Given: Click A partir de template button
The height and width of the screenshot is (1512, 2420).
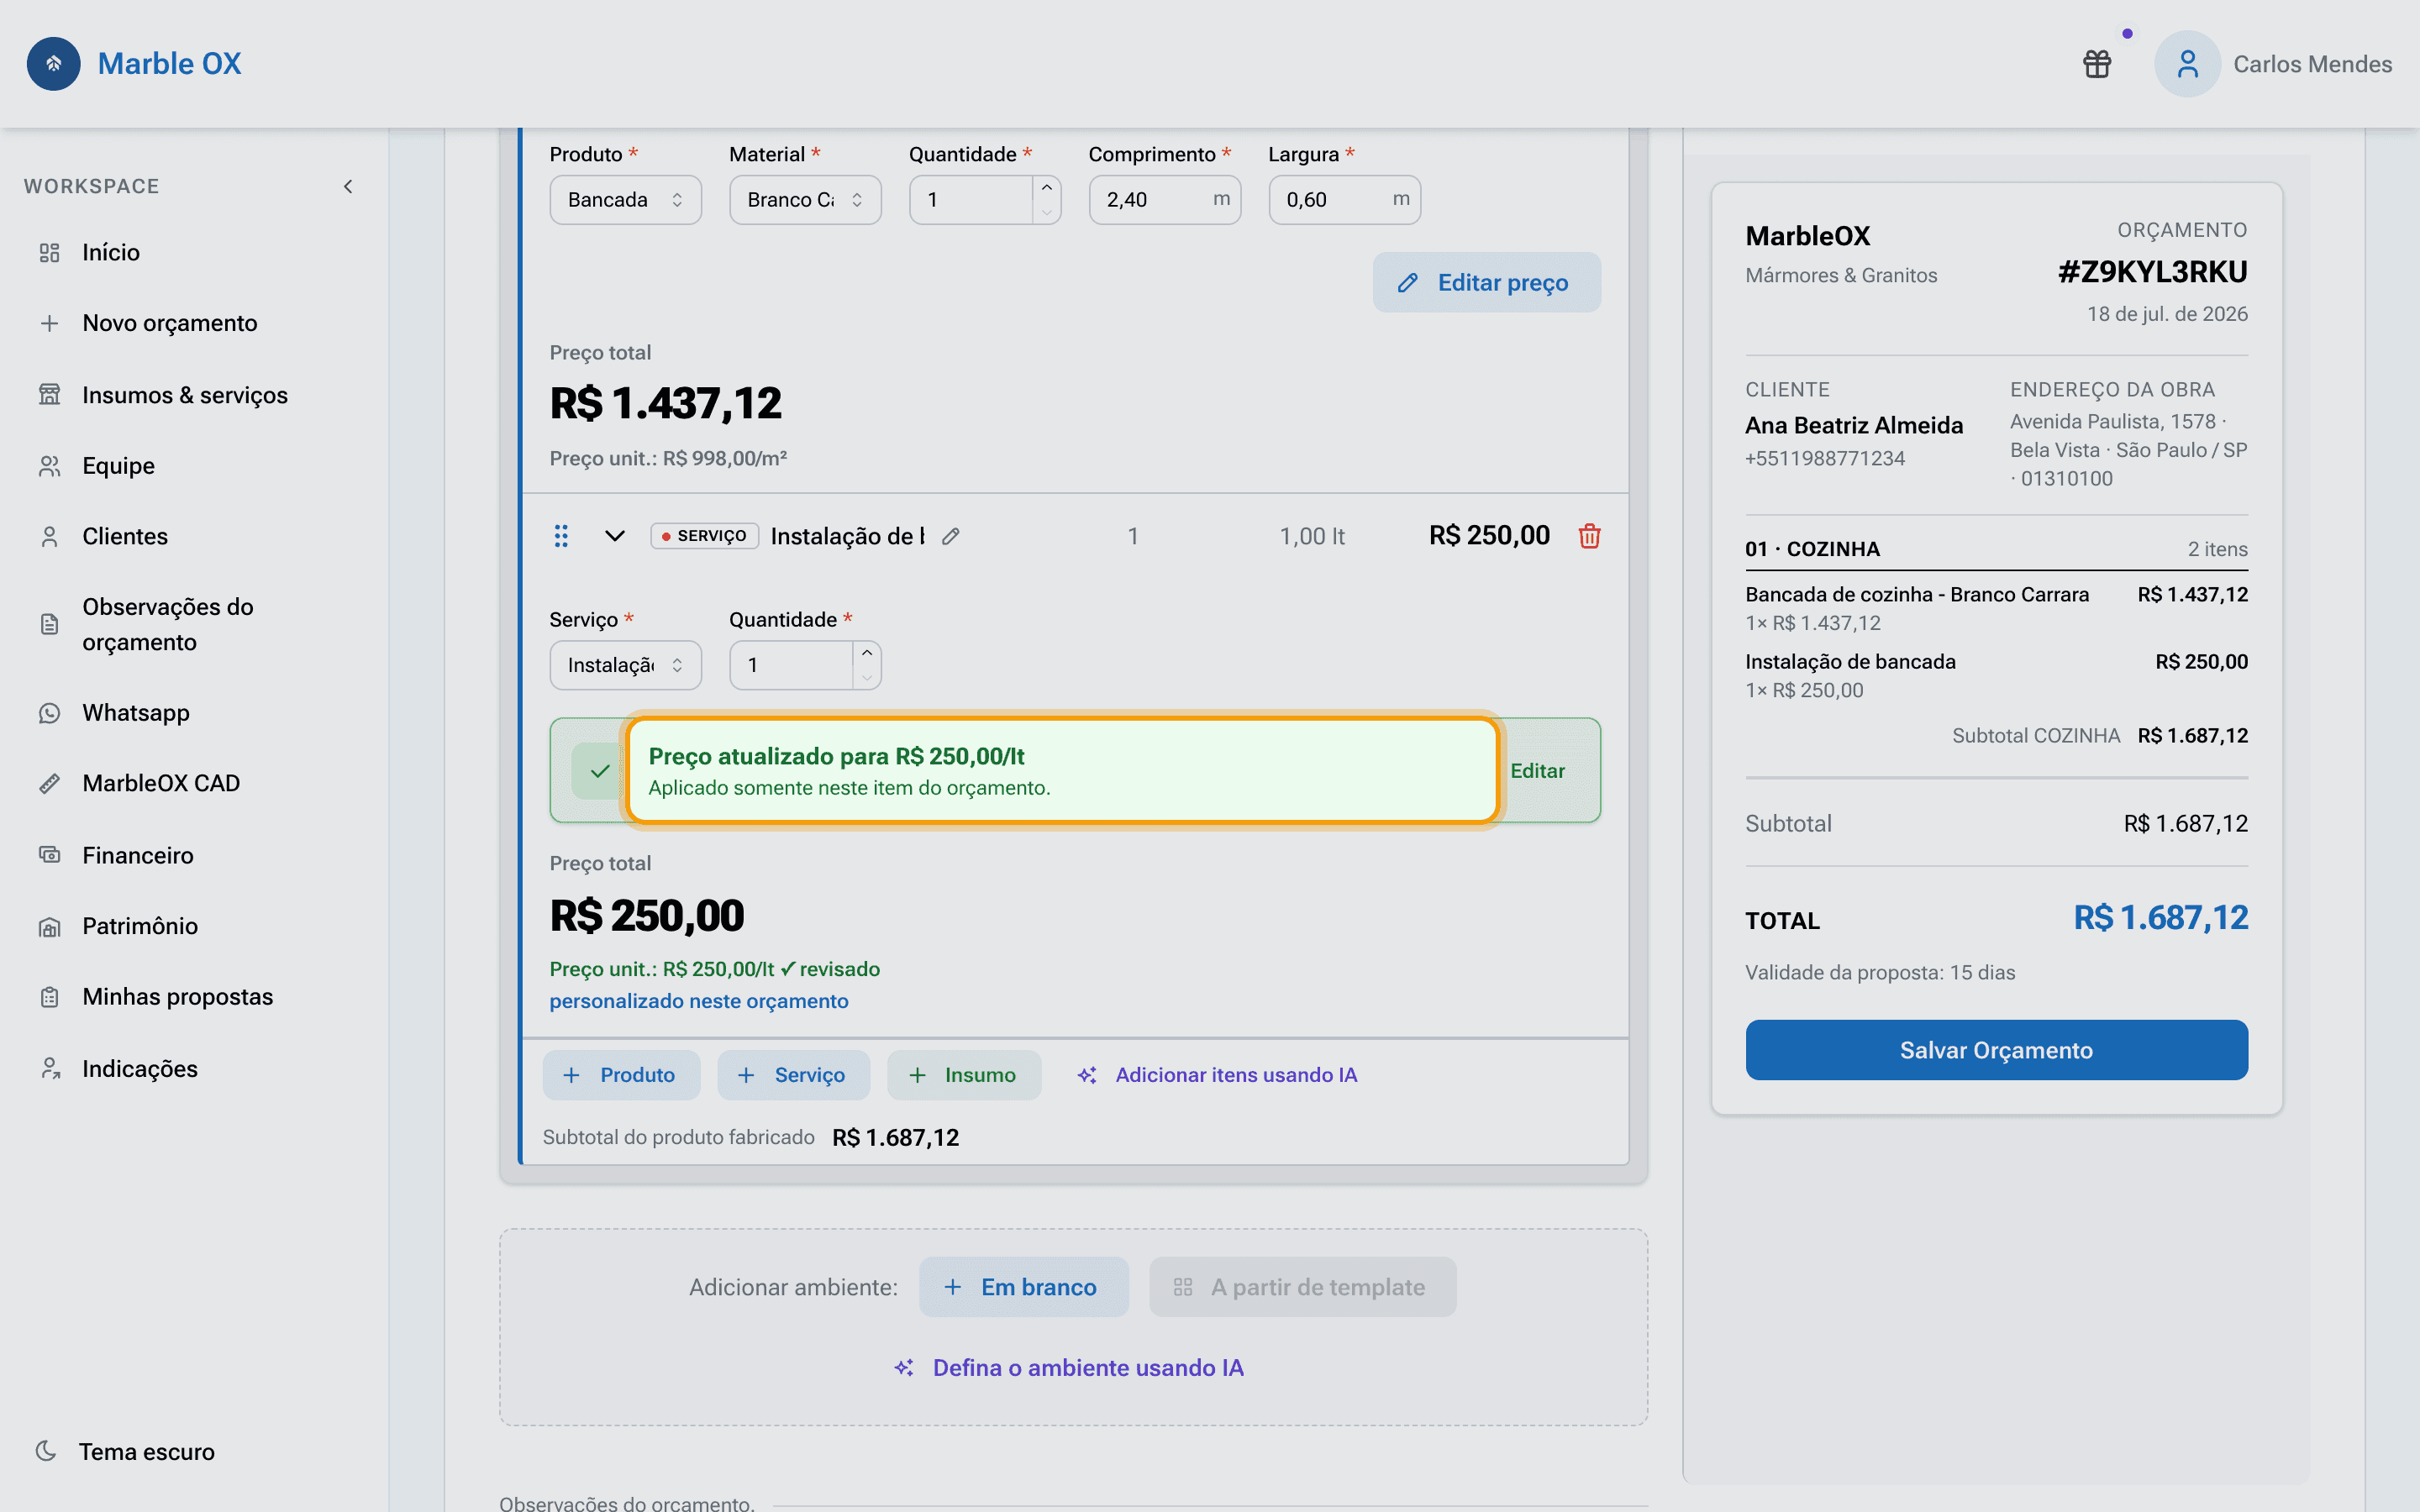Looking at the screenshot, I should point(1302,1287).
